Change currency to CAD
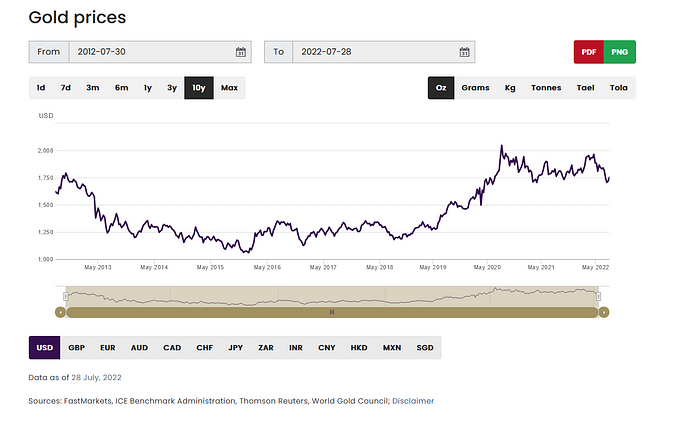 tap(172, 347)
